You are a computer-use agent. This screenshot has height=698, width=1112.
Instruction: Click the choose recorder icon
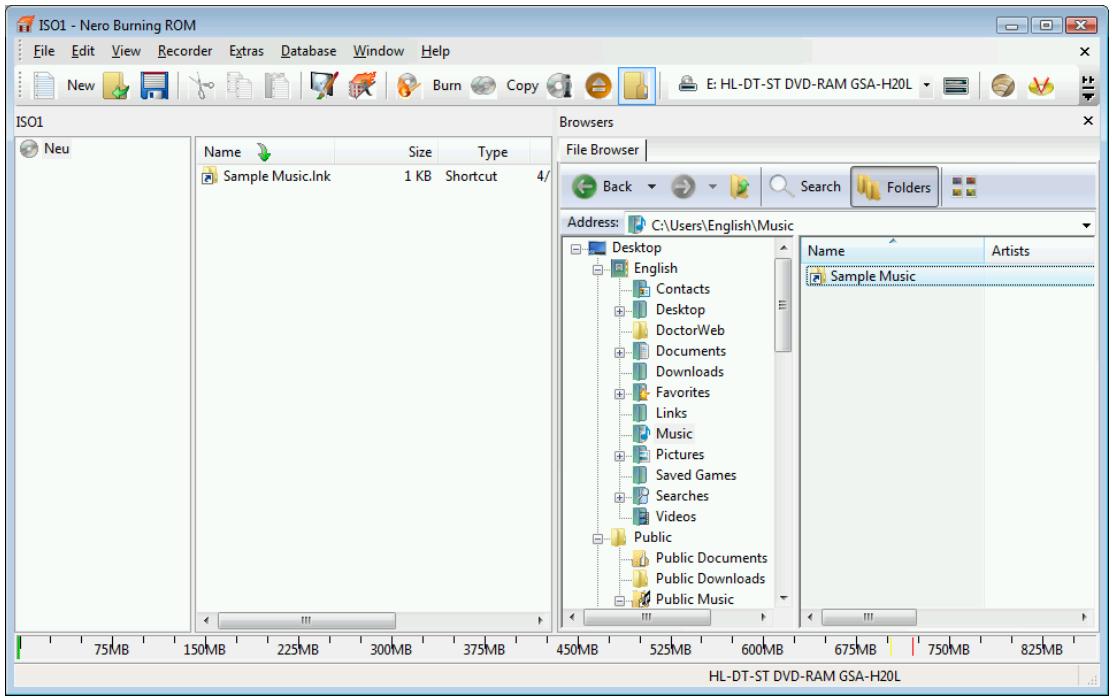955,86
